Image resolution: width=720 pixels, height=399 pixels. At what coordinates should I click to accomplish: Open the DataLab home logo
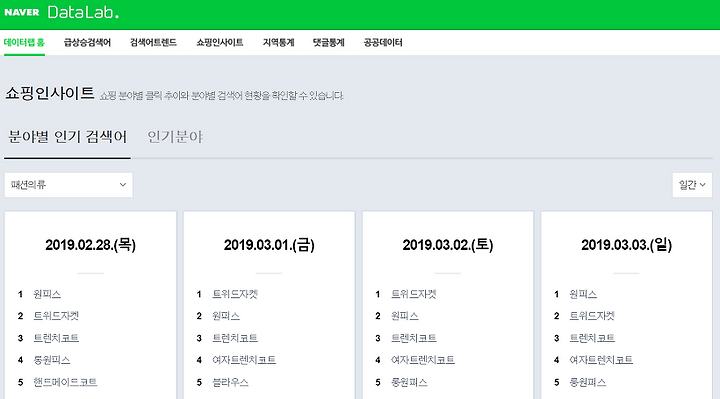pyautogui.click(x=83, y=12)
